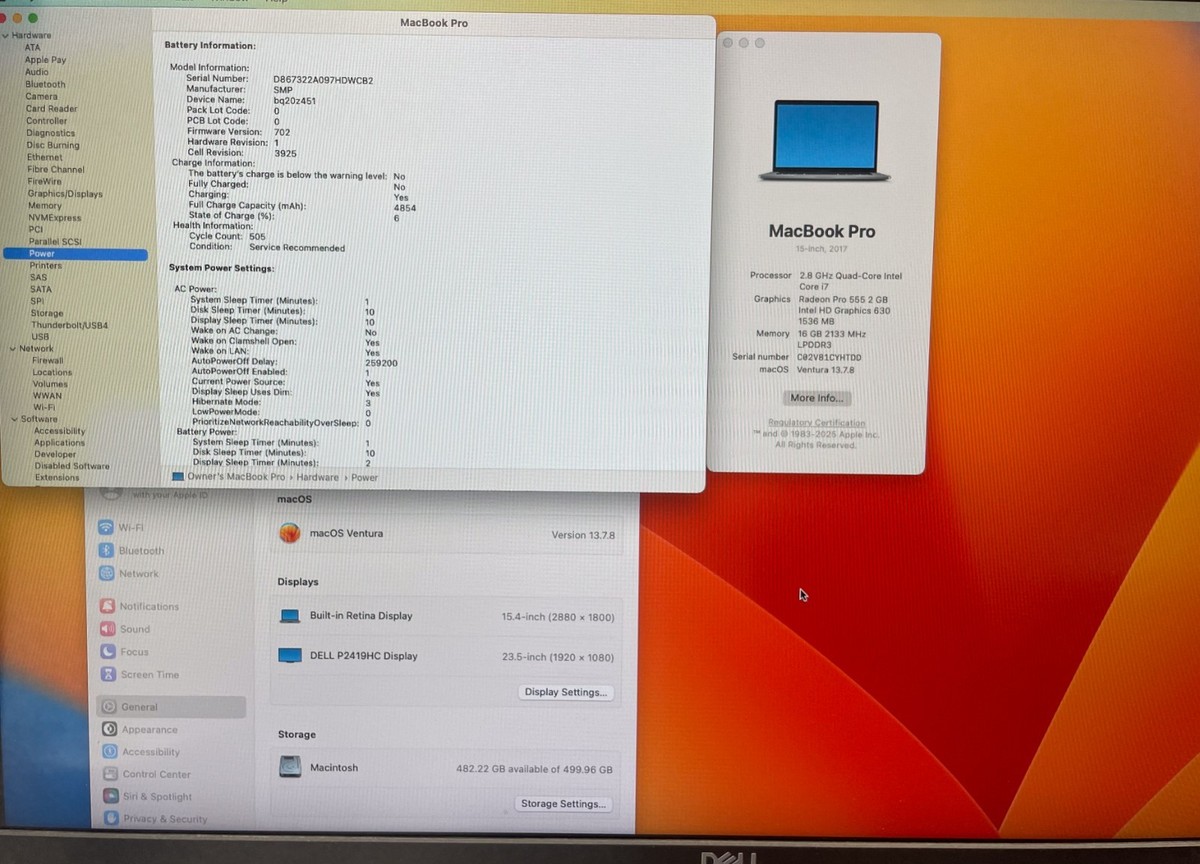The image size is (1200, 864).
Task: Click the Built-in Retina Display laptop icon
Action: coord(290,616)
